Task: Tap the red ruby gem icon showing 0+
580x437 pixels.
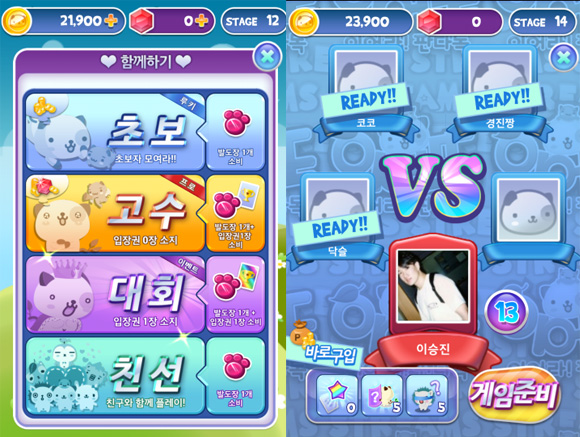Action: tap(142, 21)
